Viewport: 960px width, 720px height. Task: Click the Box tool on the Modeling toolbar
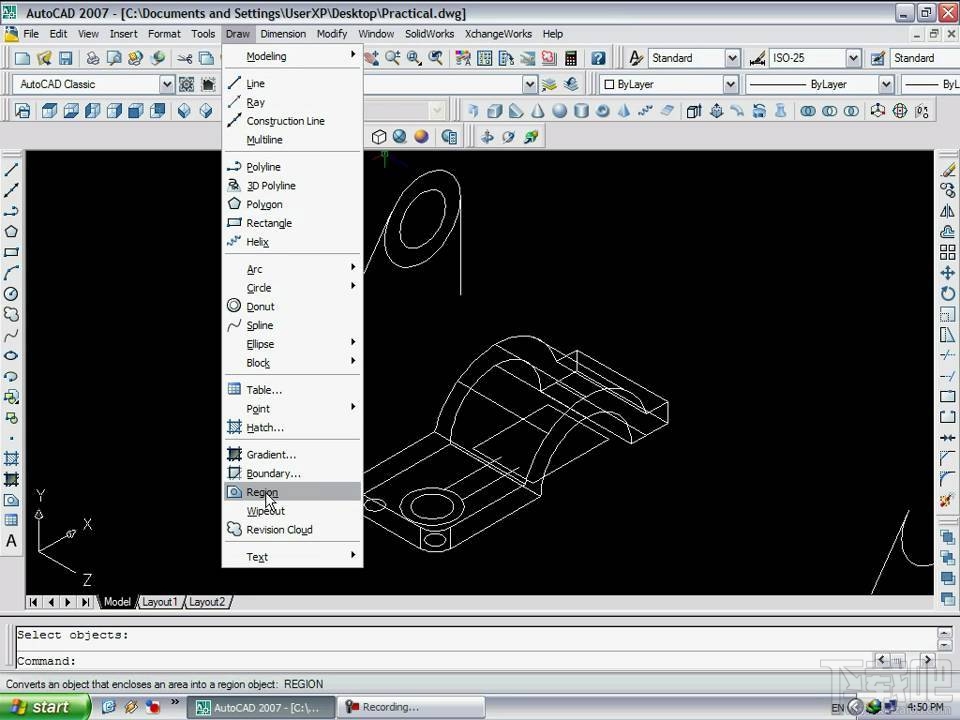[47, 111]
